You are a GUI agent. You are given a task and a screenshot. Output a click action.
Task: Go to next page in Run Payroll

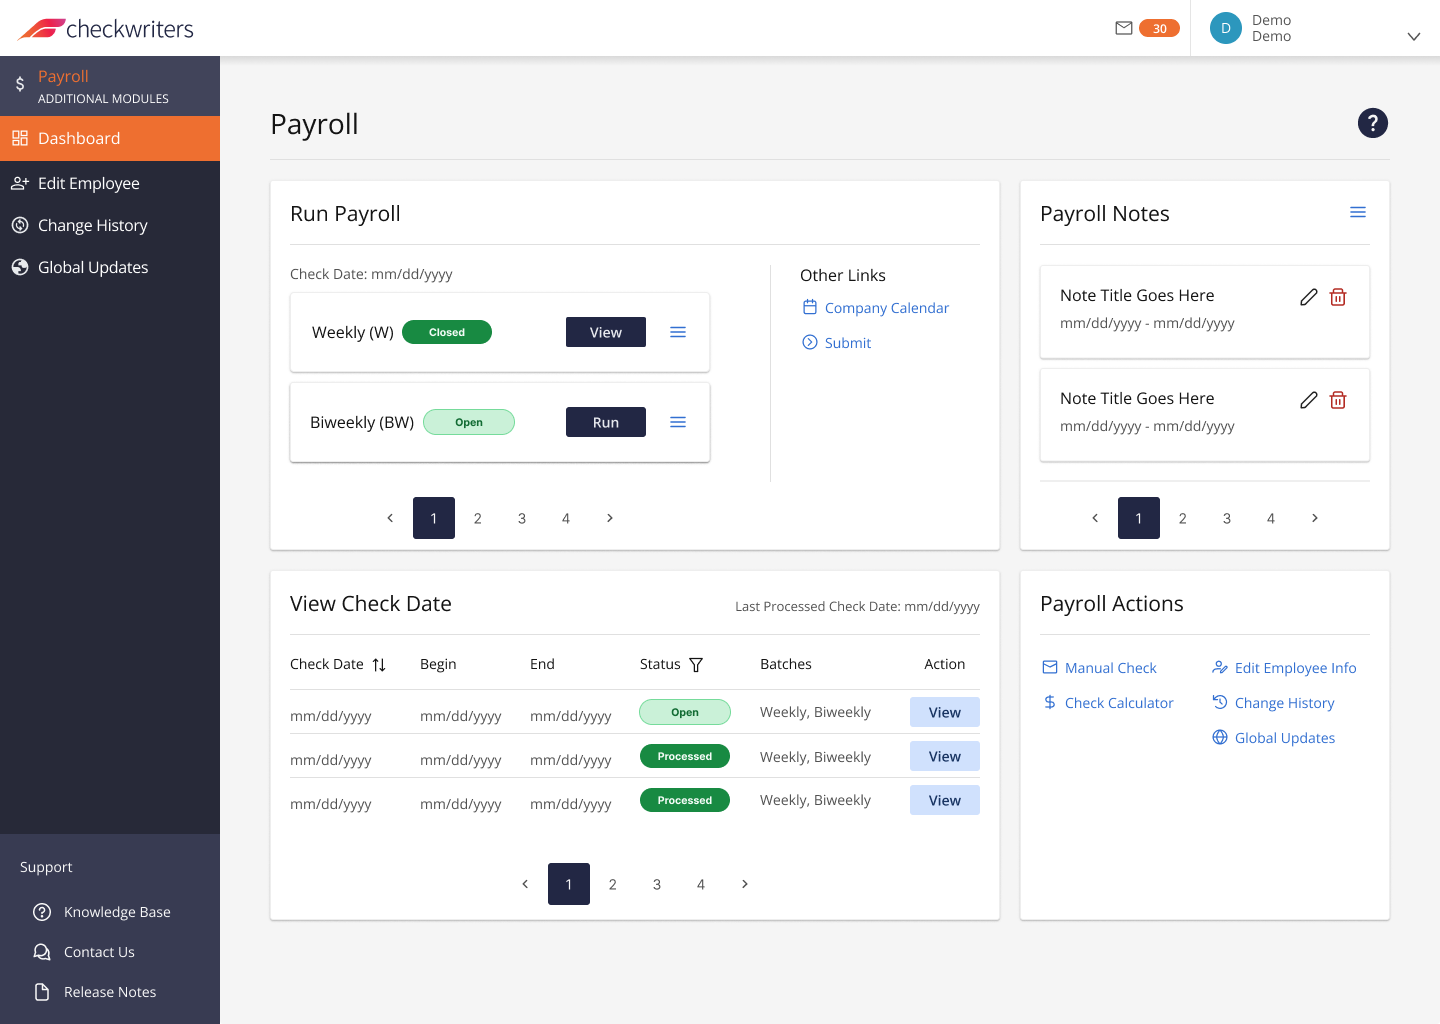(610, 518)
